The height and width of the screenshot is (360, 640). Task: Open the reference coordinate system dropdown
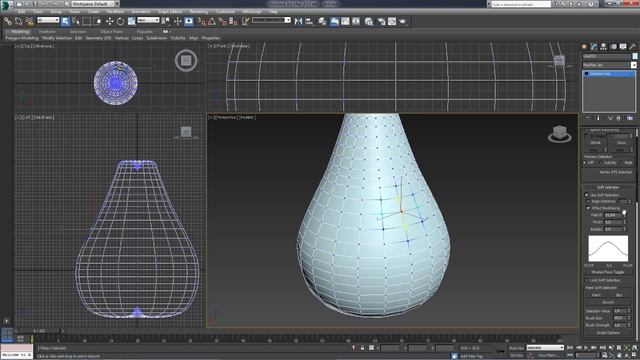coord(148,20)
